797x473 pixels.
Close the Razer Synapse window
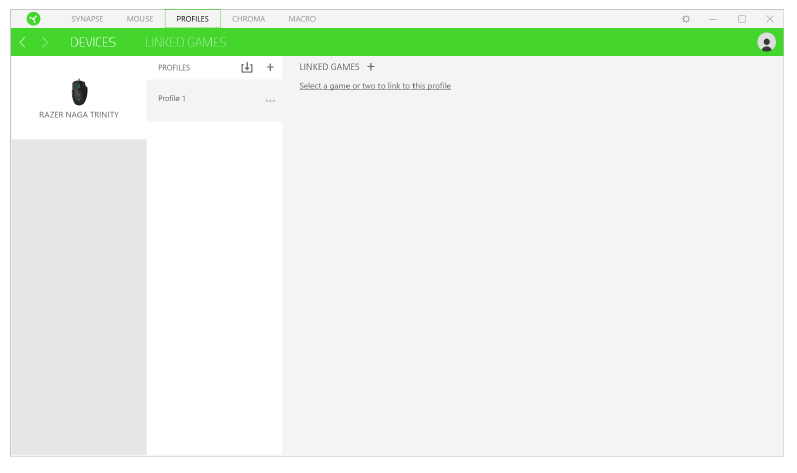coord(770,19)
